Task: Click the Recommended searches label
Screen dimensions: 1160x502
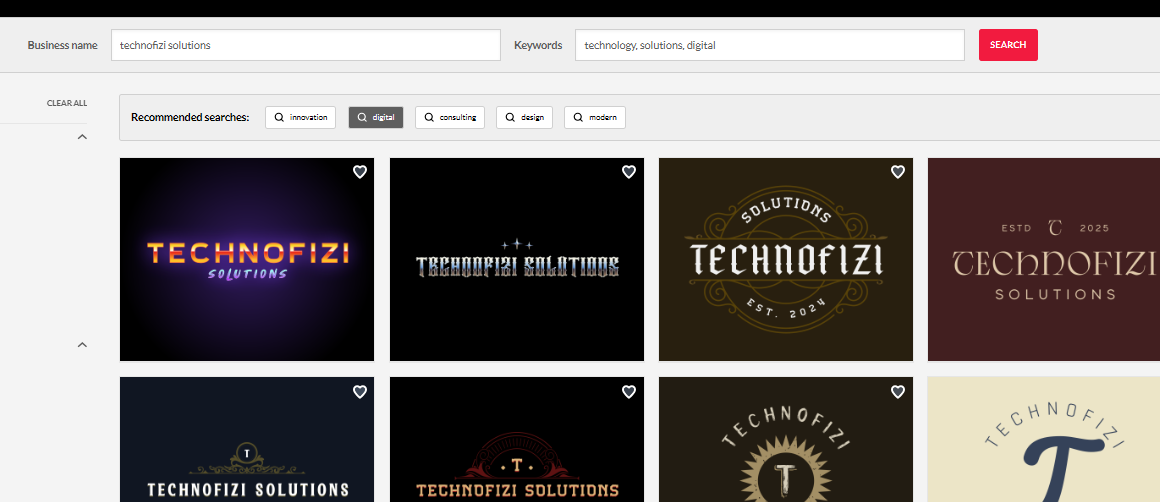Action: pos(190,118)
